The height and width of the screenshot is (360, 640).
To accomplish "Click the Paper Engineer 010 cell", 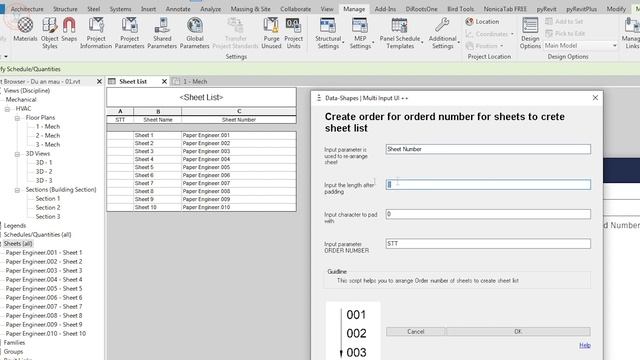I will [x=239, y=207].
